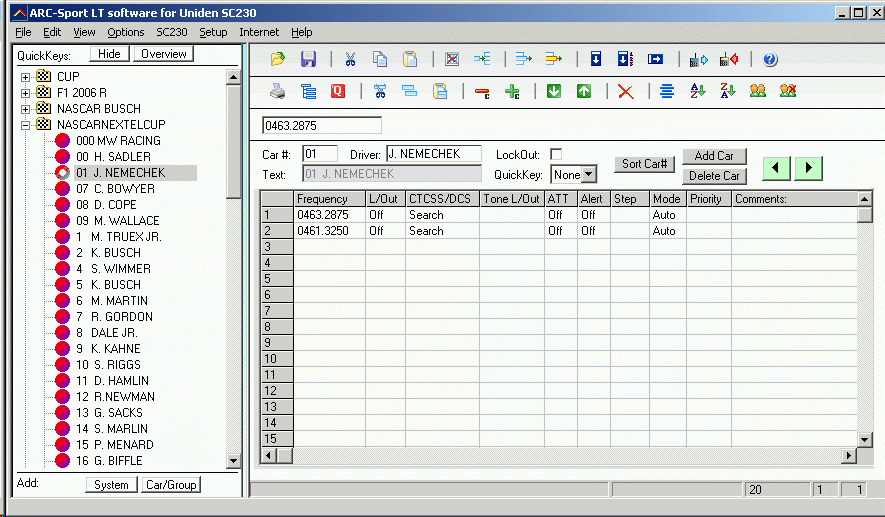Click frequency grid scroll-down arrow

pos(864,439)
